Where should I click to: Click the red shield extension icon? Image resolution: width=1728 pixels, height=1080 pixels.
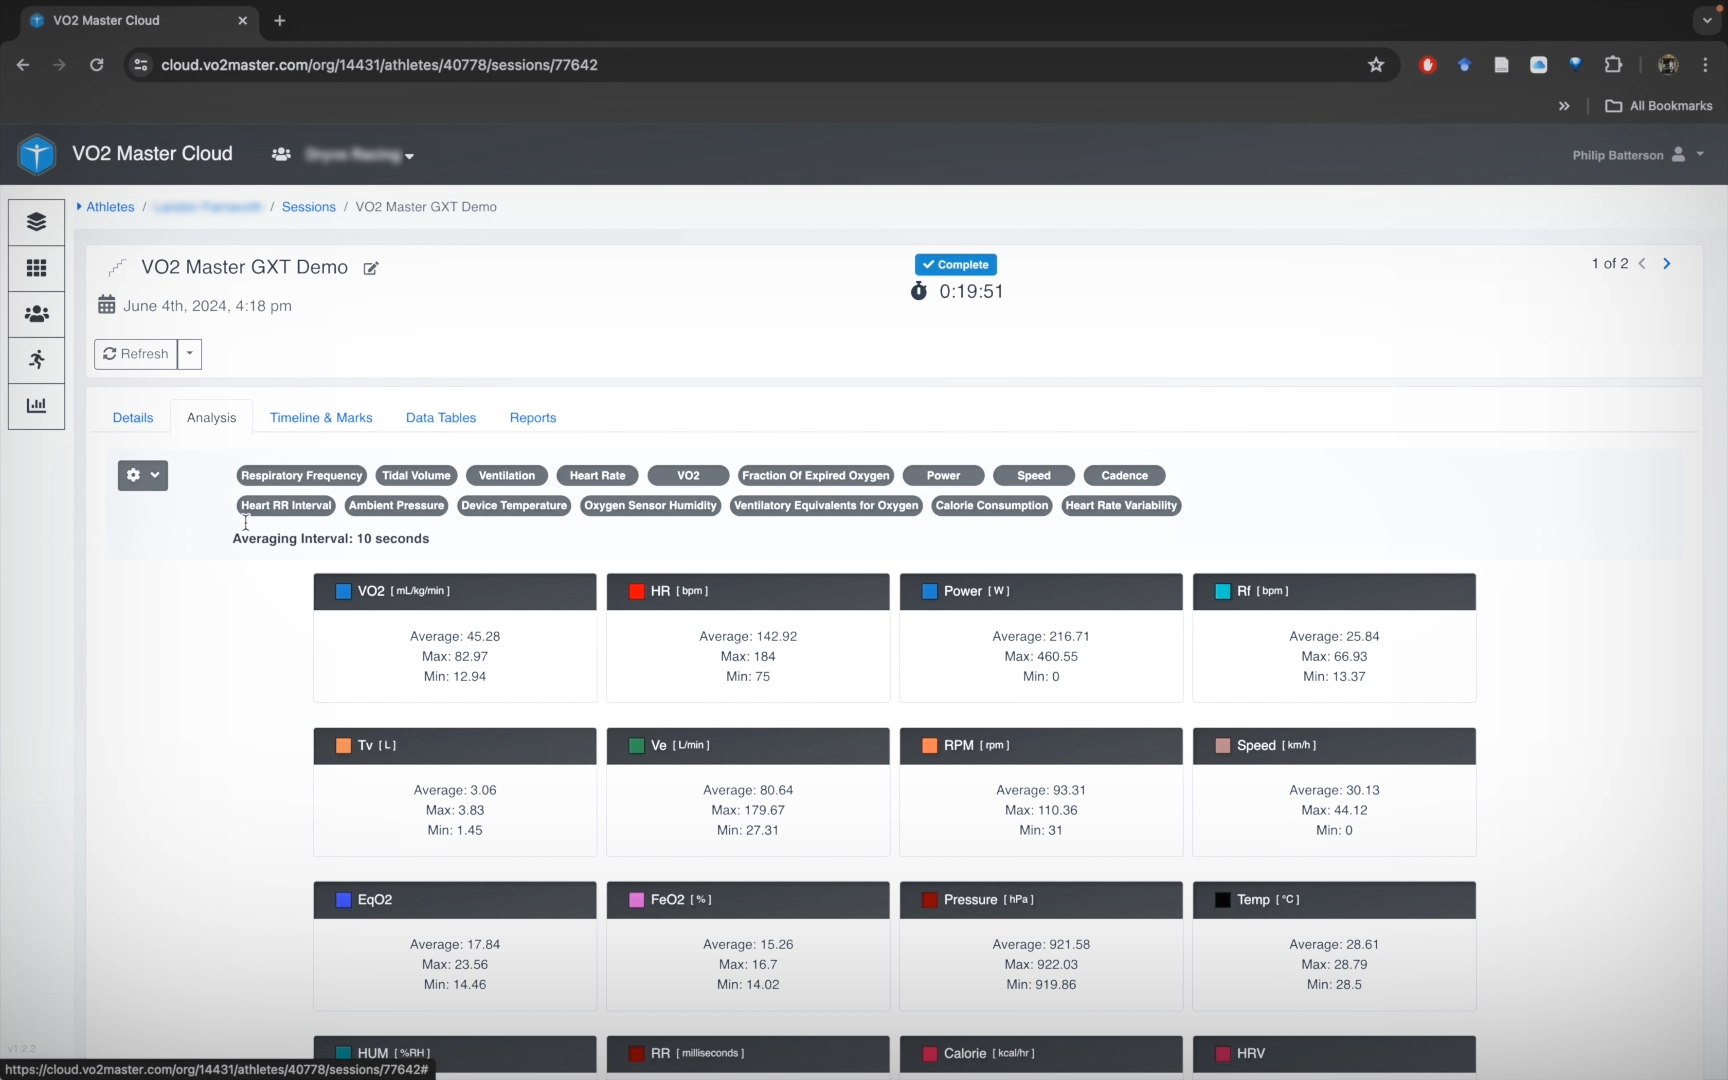point(1428,65)
